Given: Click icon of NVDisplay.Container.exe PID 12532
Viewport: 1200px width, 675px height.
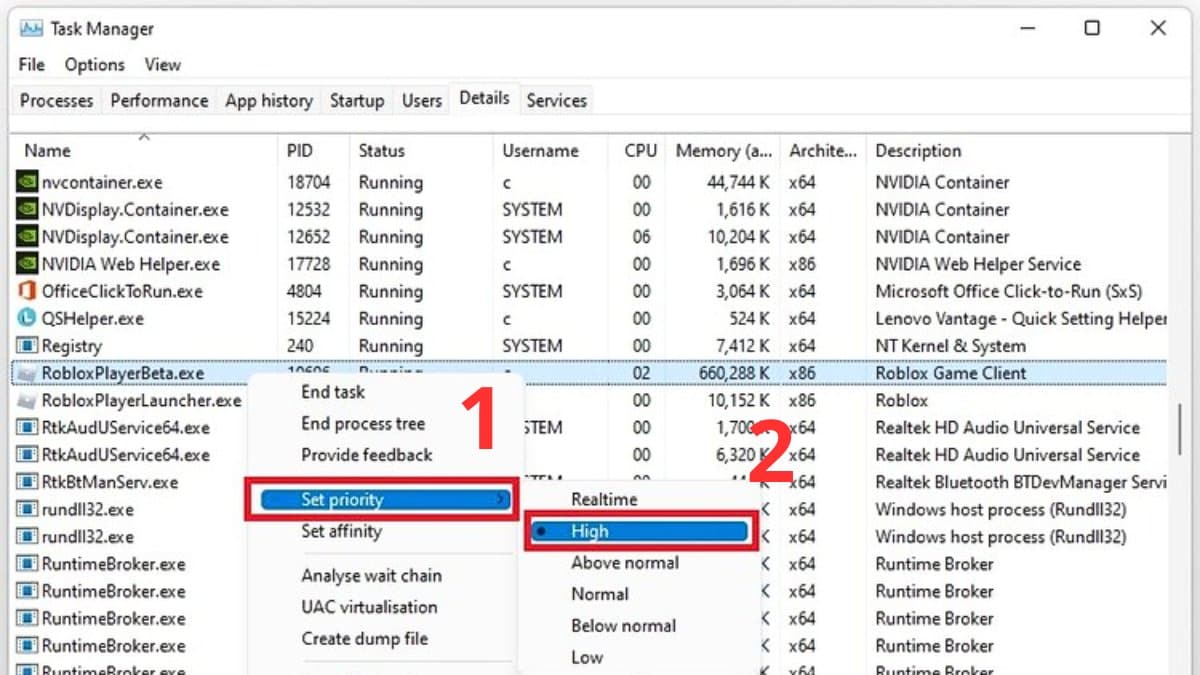Looking at the screenshot, I should click(27, 209).
